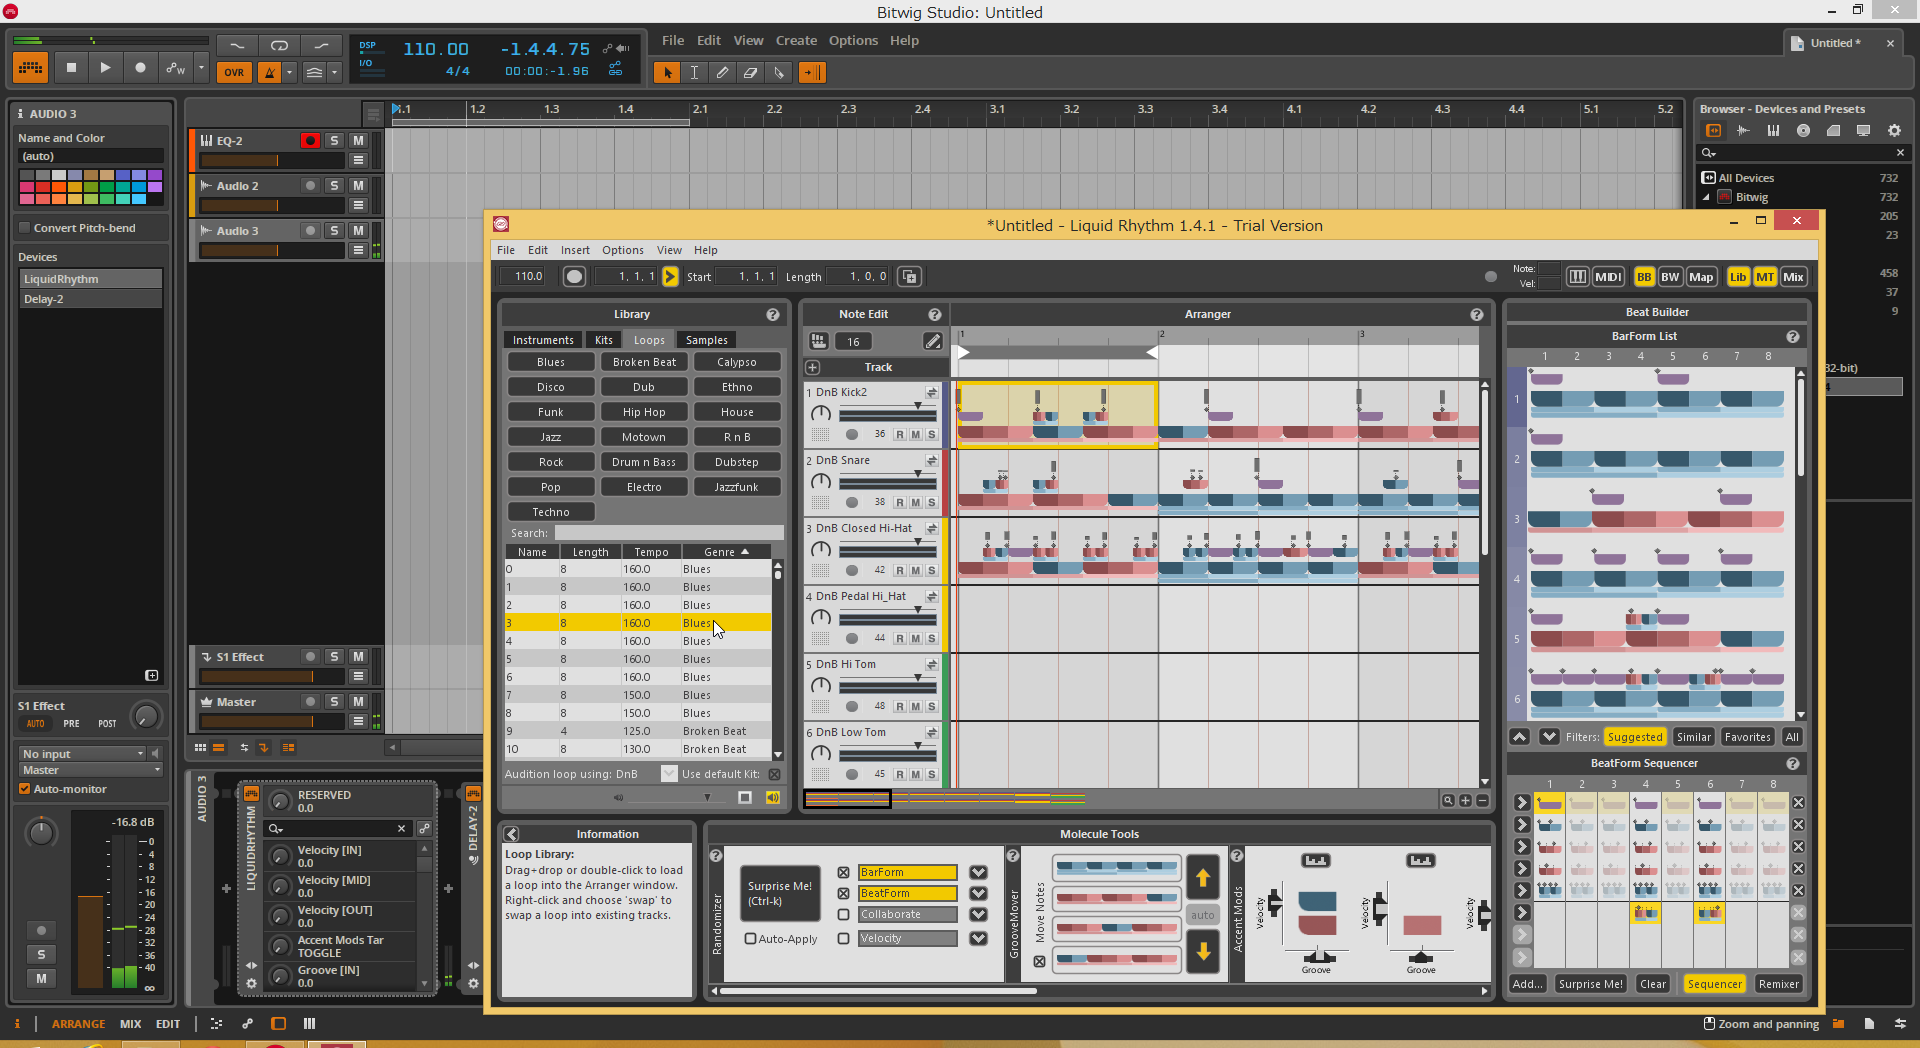
Task: Open Liquid Rhythm Insert menu
Action: click(x=575, y=250)
